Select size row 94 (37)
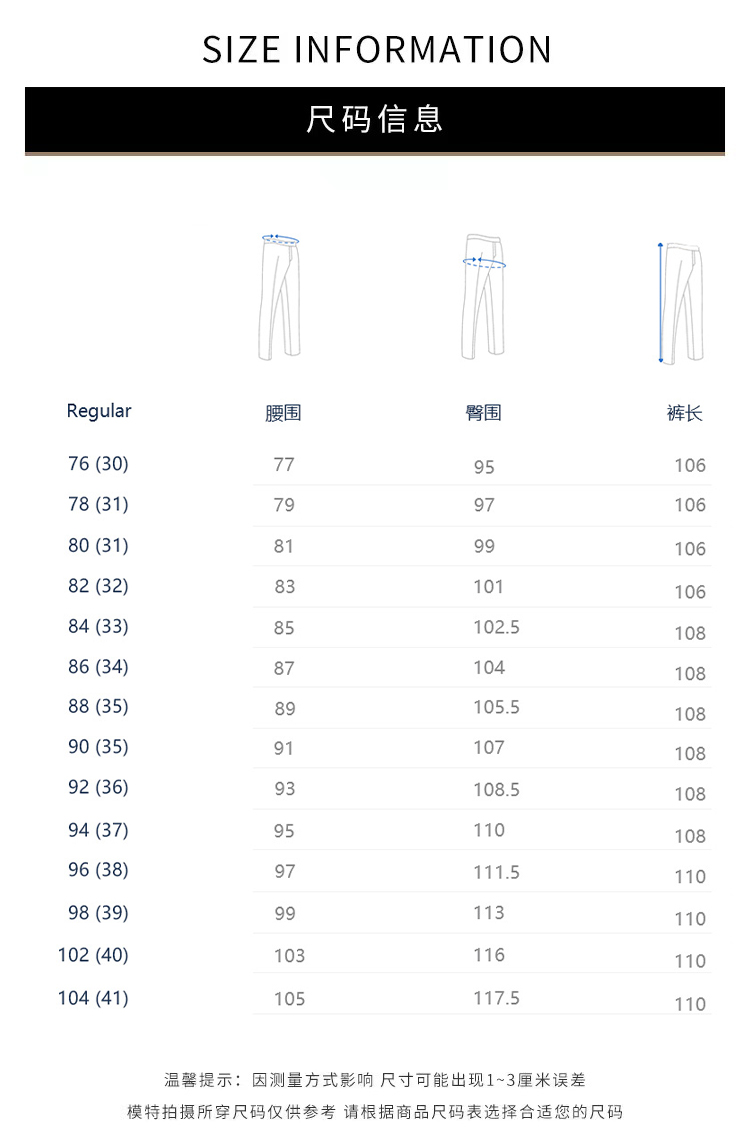750x1148 pixels. coord(98,830)
